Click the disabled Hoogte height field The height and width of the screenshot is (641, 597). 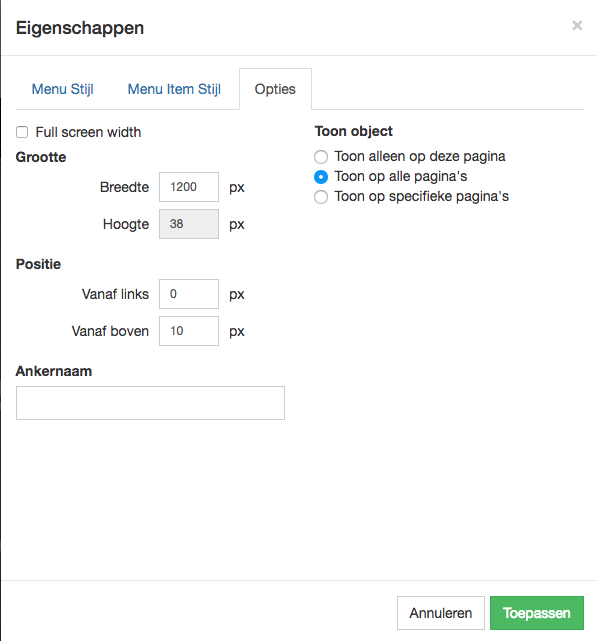coord(189,224)
